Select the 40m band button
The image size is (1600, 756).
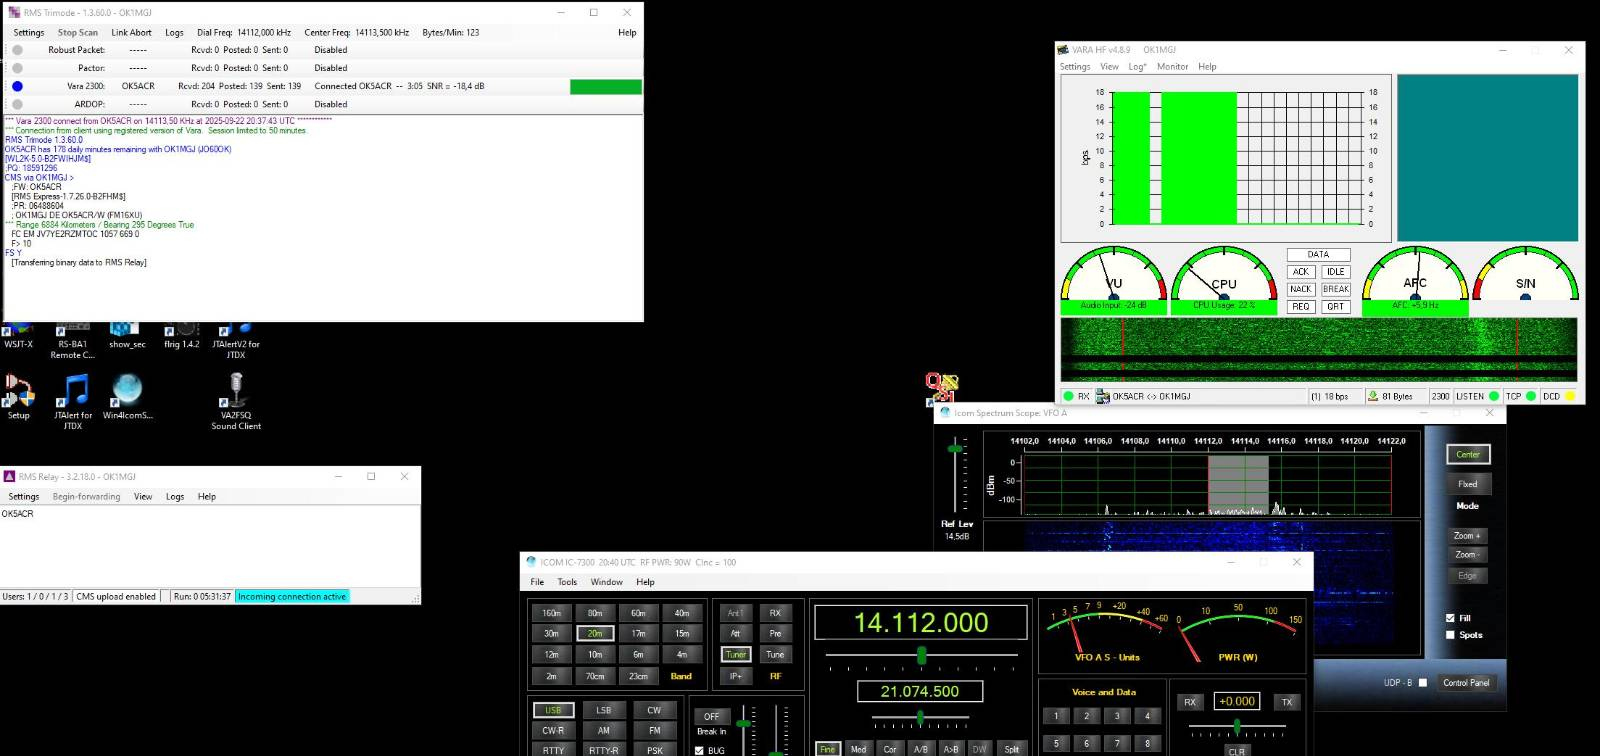(682, 613)
